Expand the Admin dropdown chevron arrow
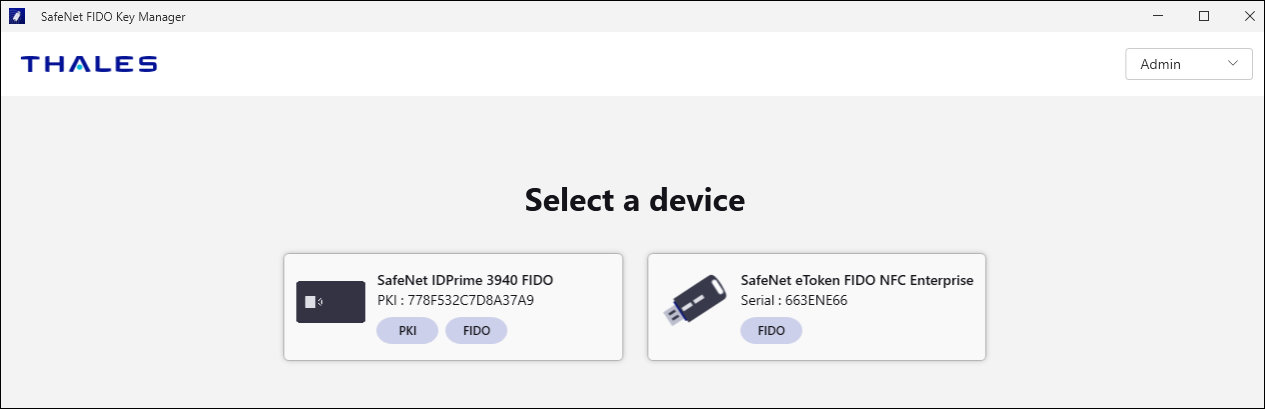1265x409 pixels. pos(1233,64)
